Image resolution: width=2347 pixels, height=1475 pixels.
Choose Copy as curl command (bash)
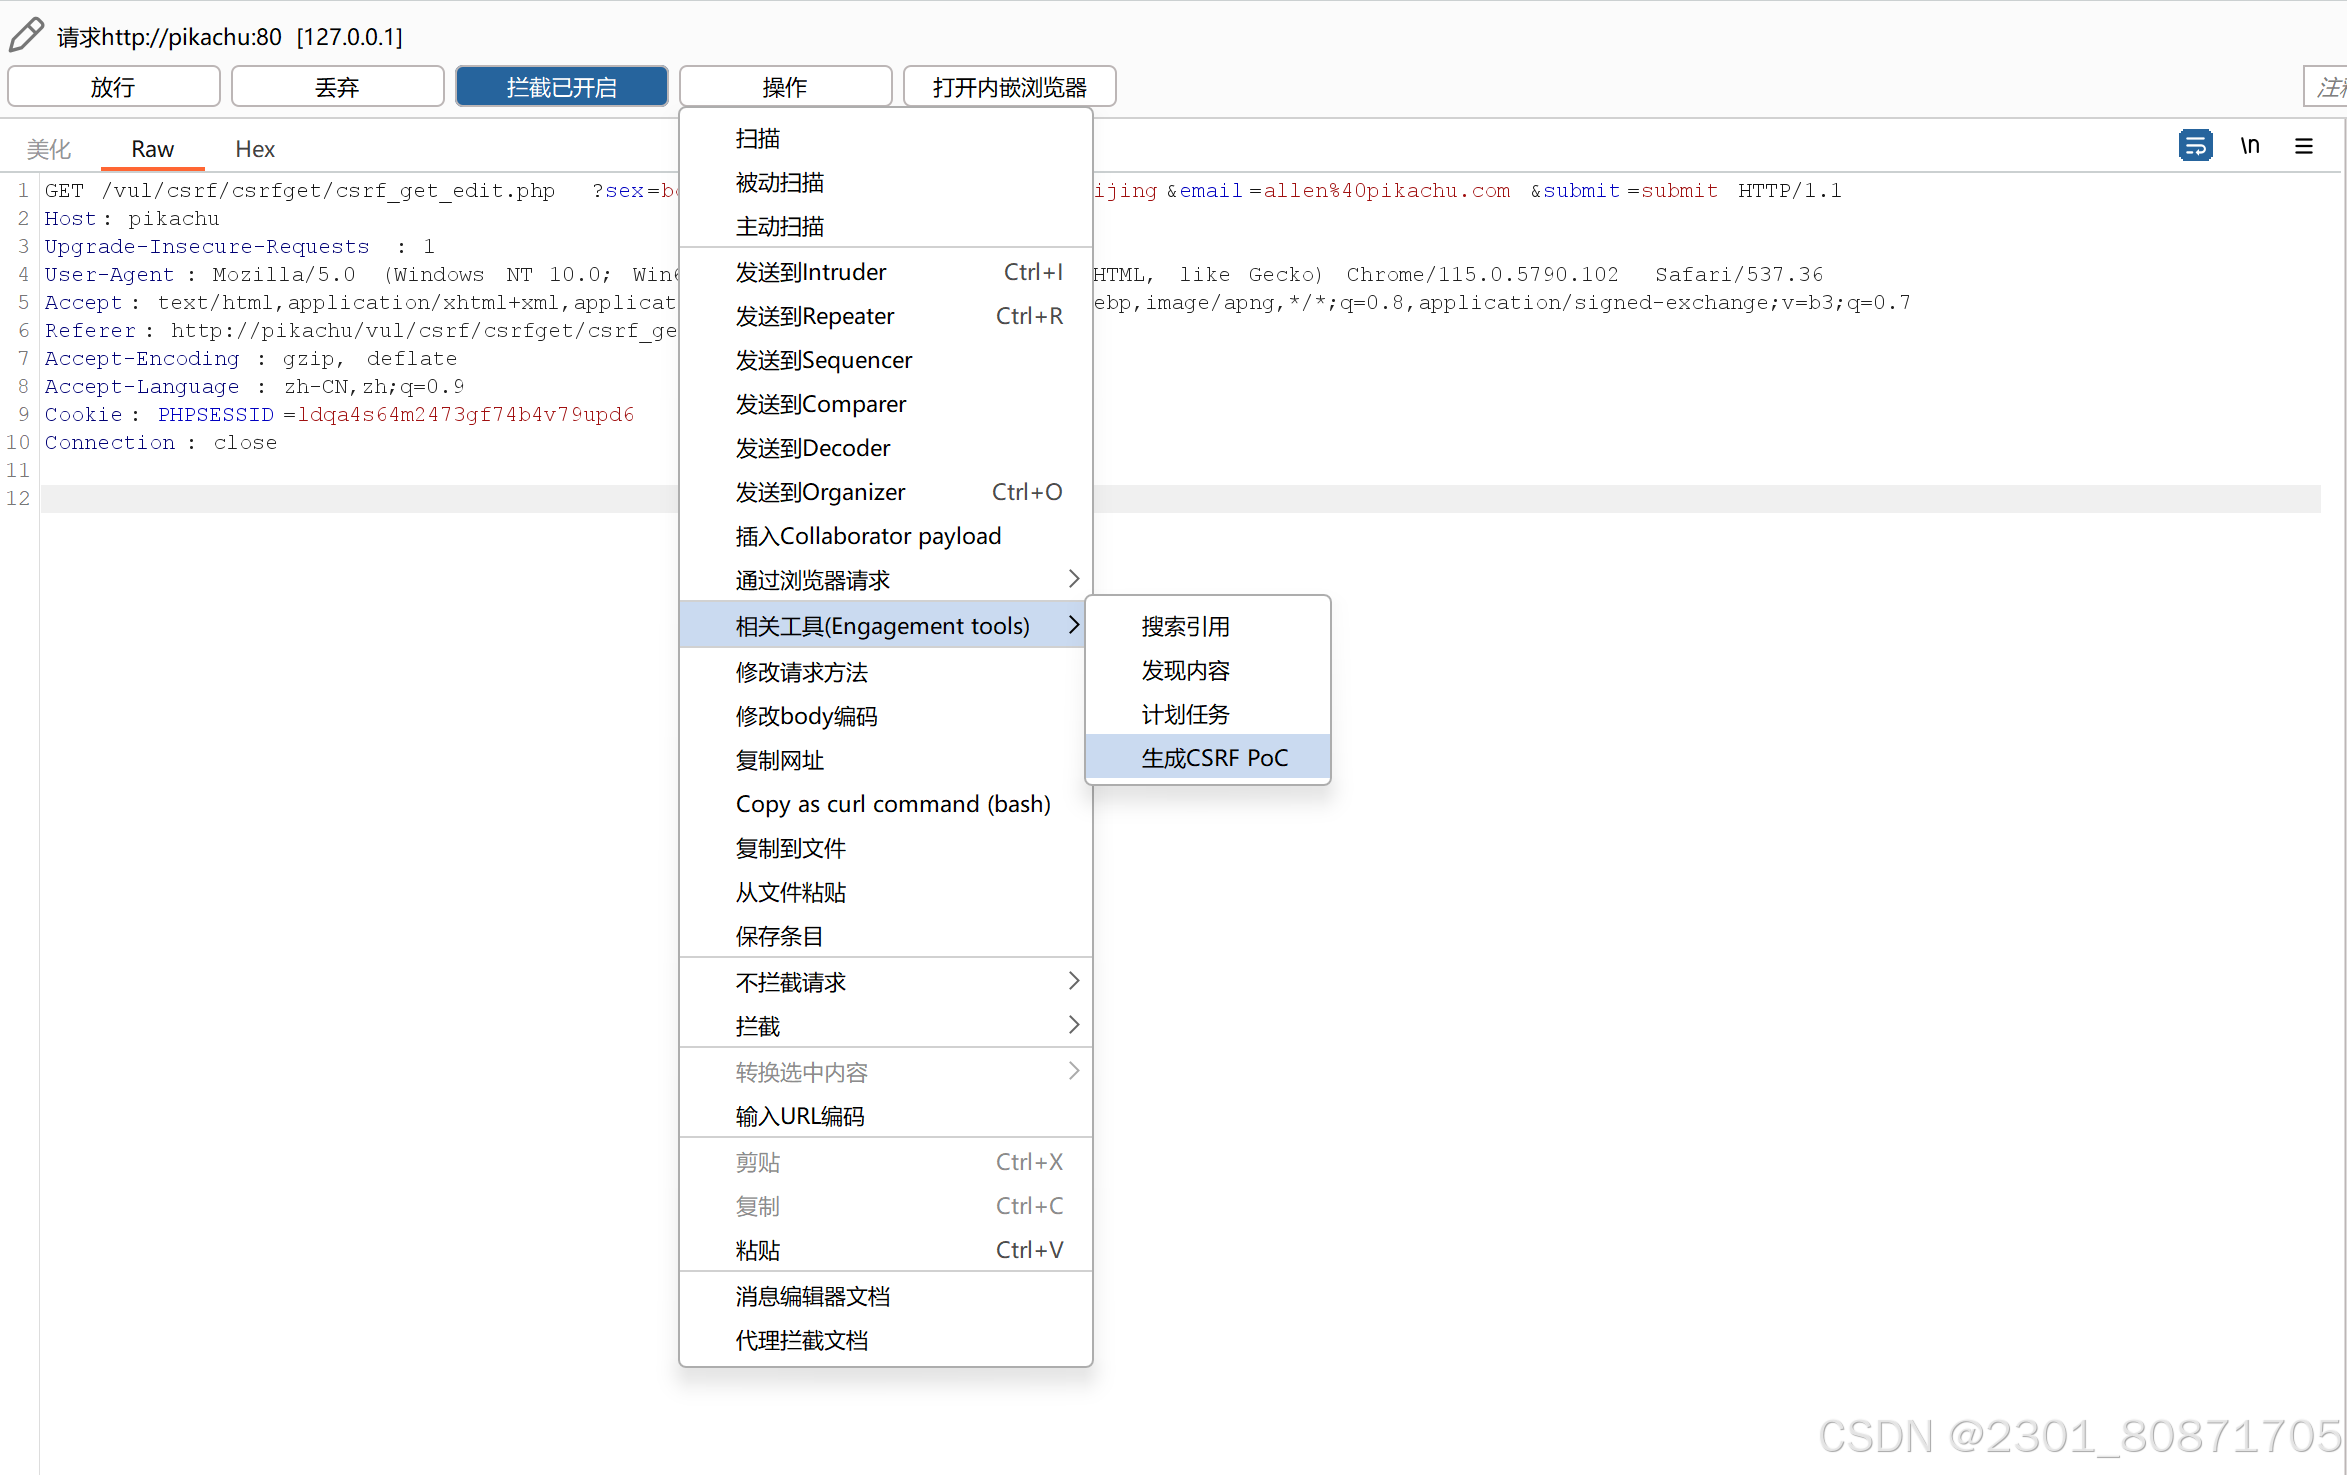click(892, 804)
